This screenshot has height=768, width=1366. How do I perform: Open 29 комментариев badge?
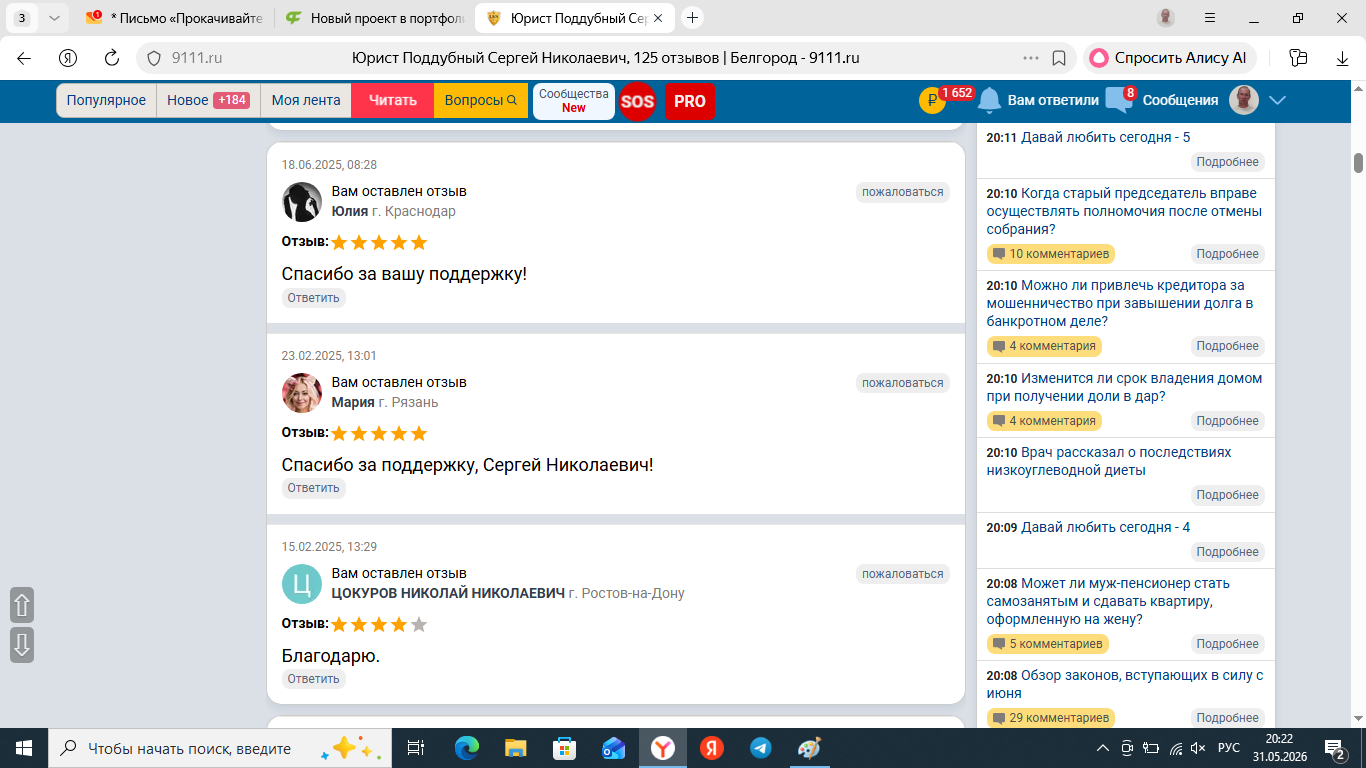point(1051,718)
